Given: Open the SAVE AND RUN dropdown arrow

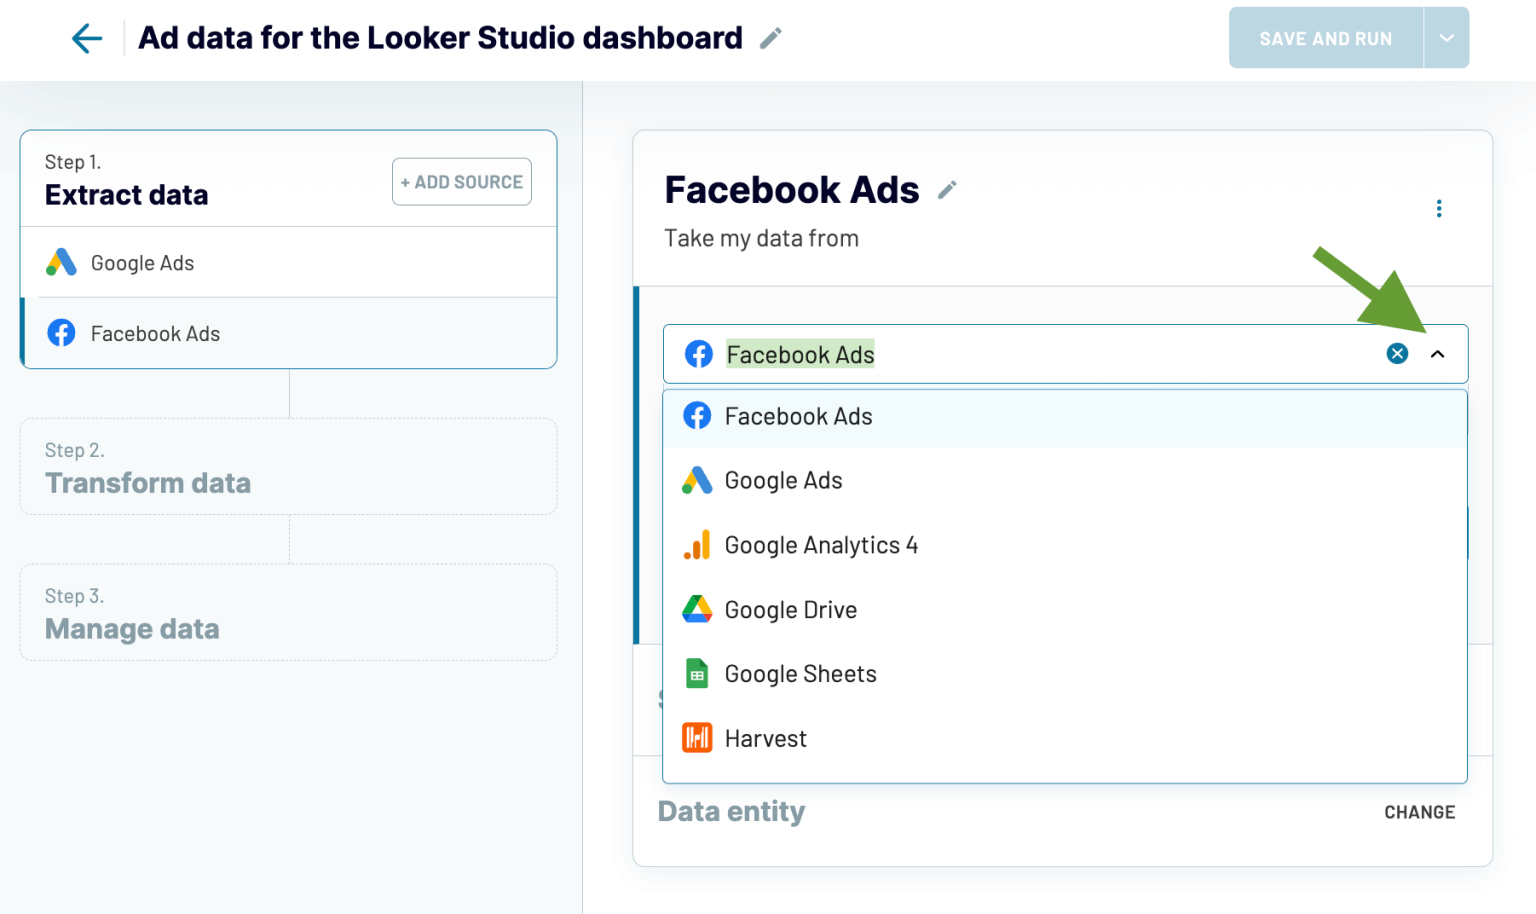Looking at the screenshot, I should point(1447,37).
